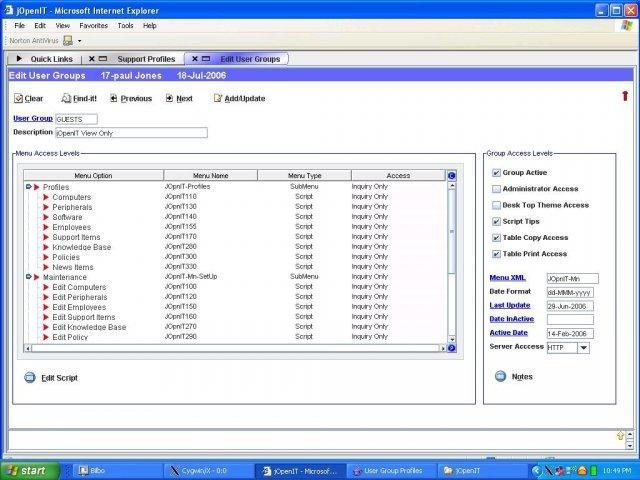
Task: Click the Add/Update document icon
Action: point(218,98)
